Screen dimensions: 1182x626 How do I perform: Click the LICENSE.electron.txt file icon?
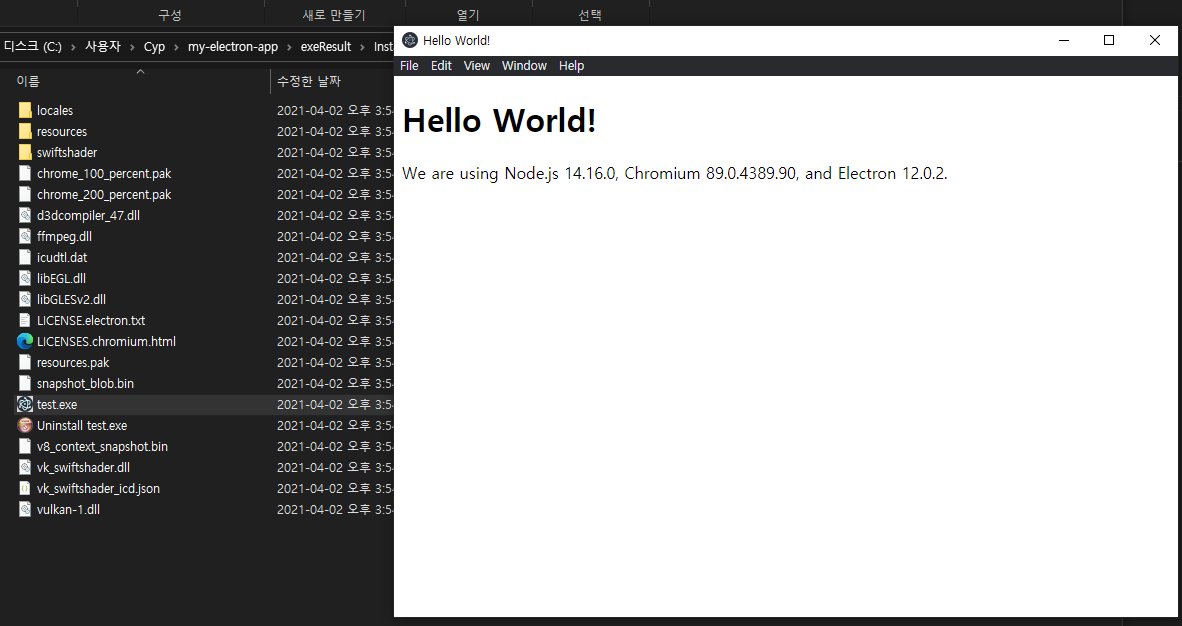pos(25,321)
